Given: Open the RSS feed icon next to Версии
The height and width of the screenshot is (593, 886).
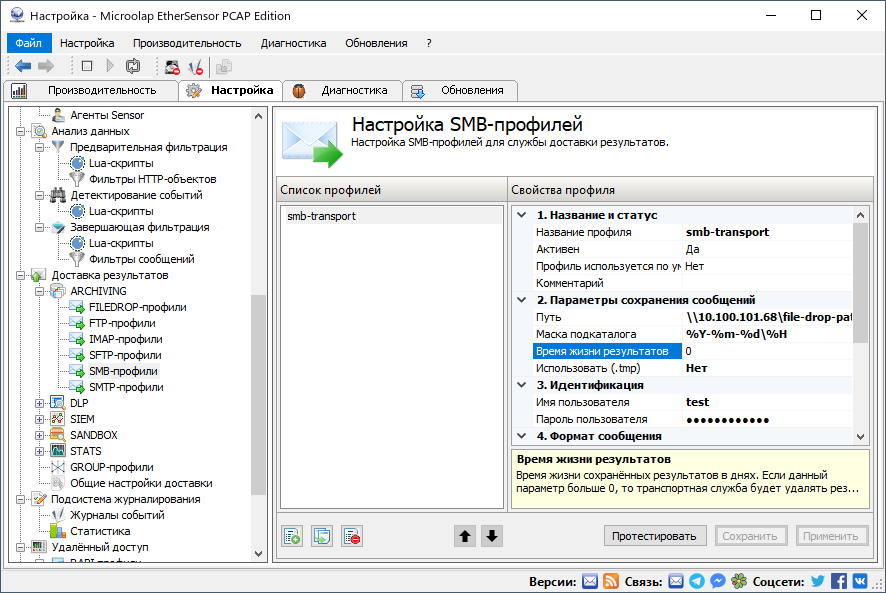Looking at the screenshot, I should [611, 581].
